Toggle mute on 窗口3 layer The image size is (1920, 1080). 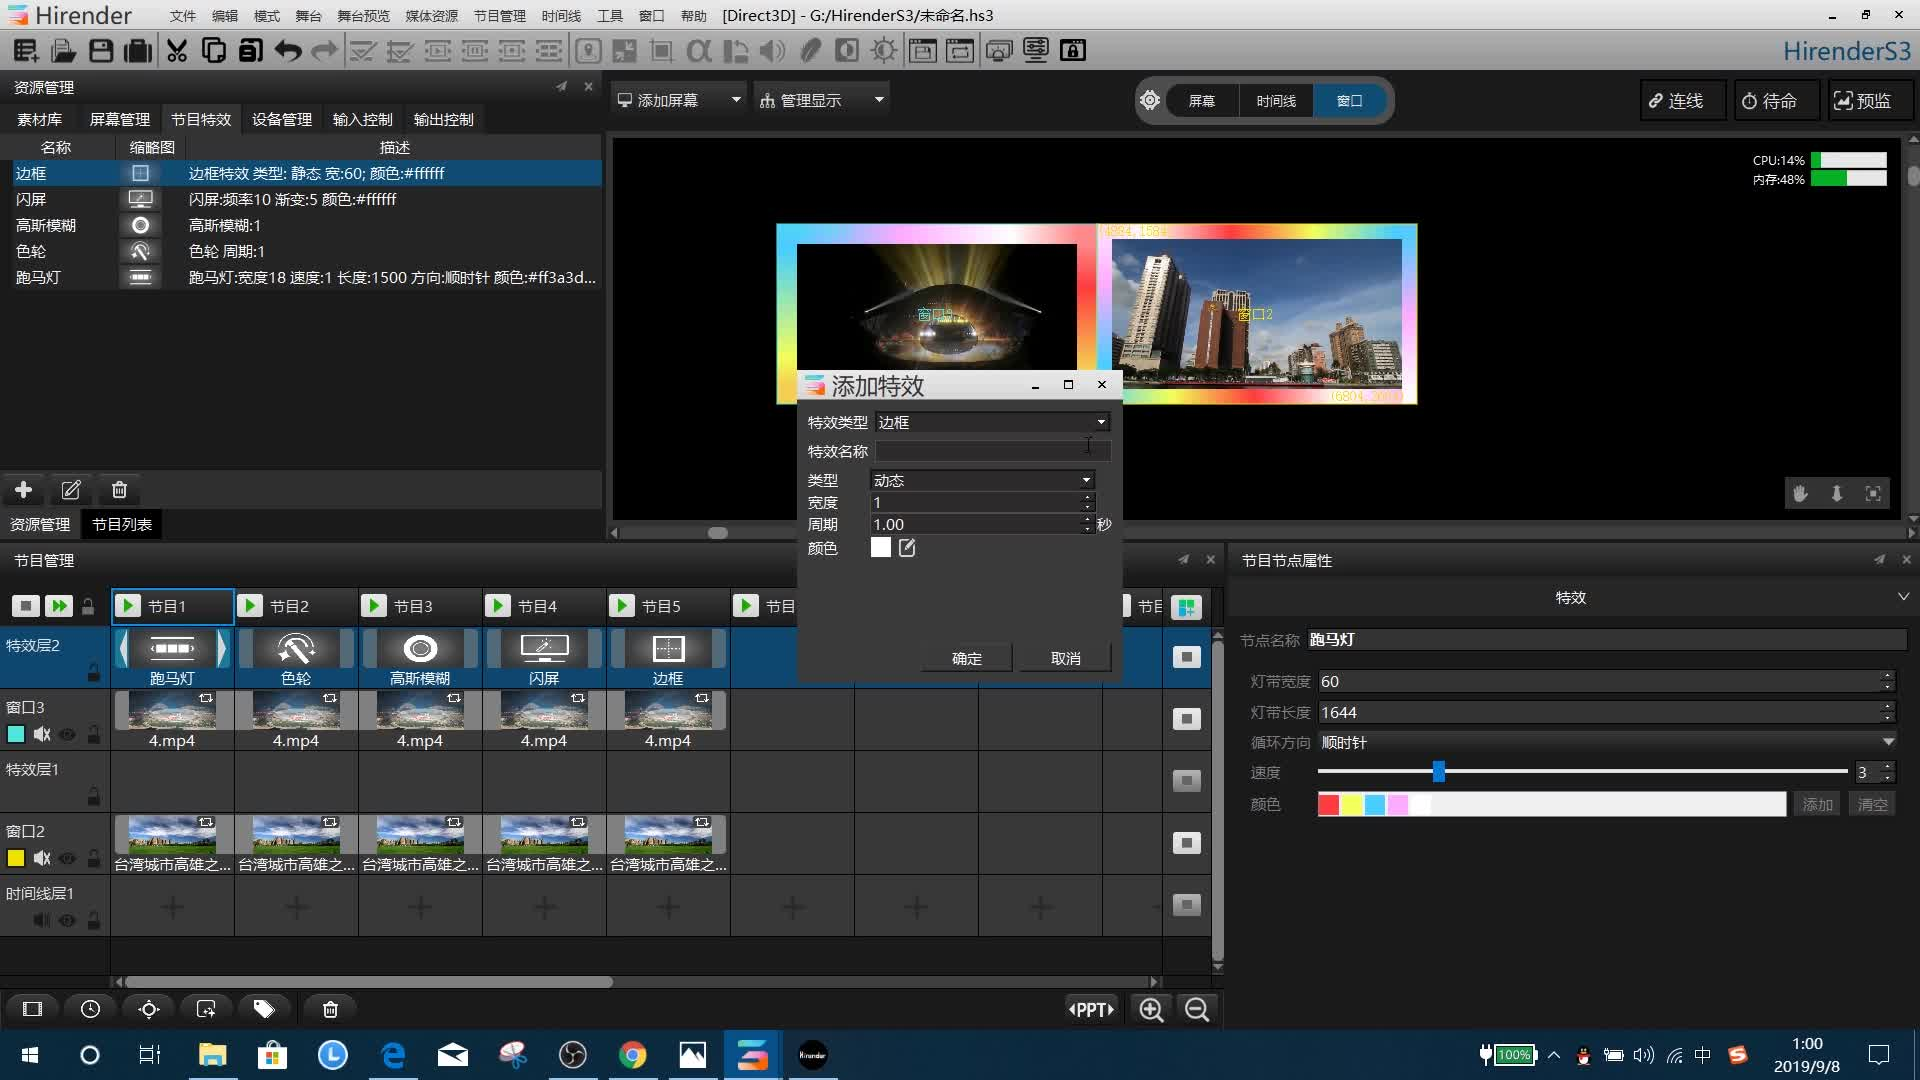pyautogui.click(x=42, y=734)
